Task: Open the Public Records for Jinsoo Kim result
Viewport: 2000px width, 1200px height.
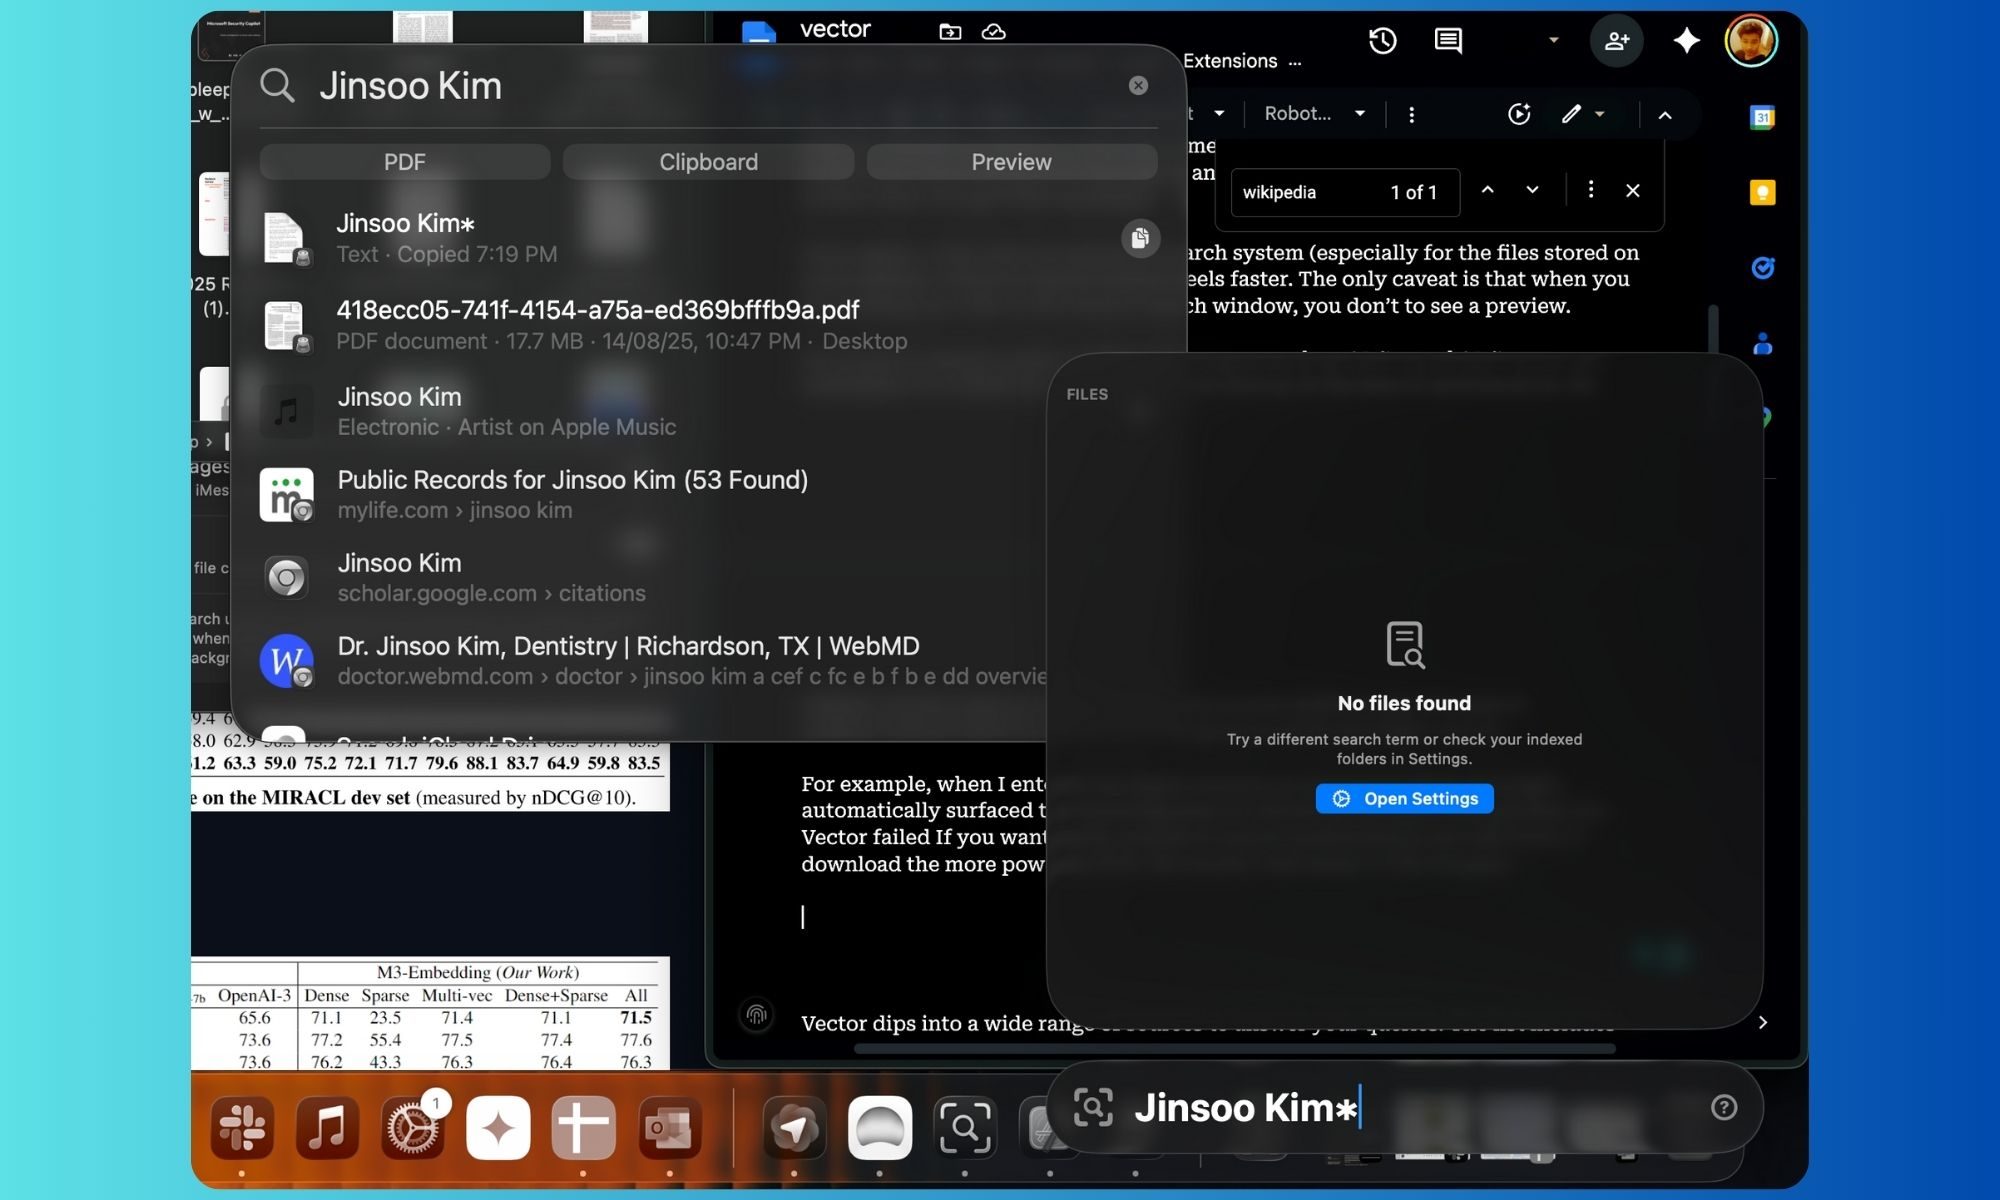Action: (x=573, y=480)
